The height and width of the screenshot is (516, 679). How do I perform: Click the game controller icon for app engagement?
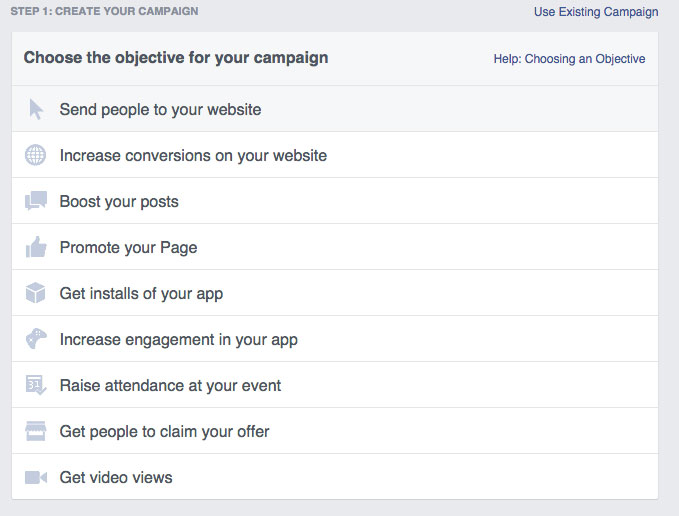(x=36, y=339)
